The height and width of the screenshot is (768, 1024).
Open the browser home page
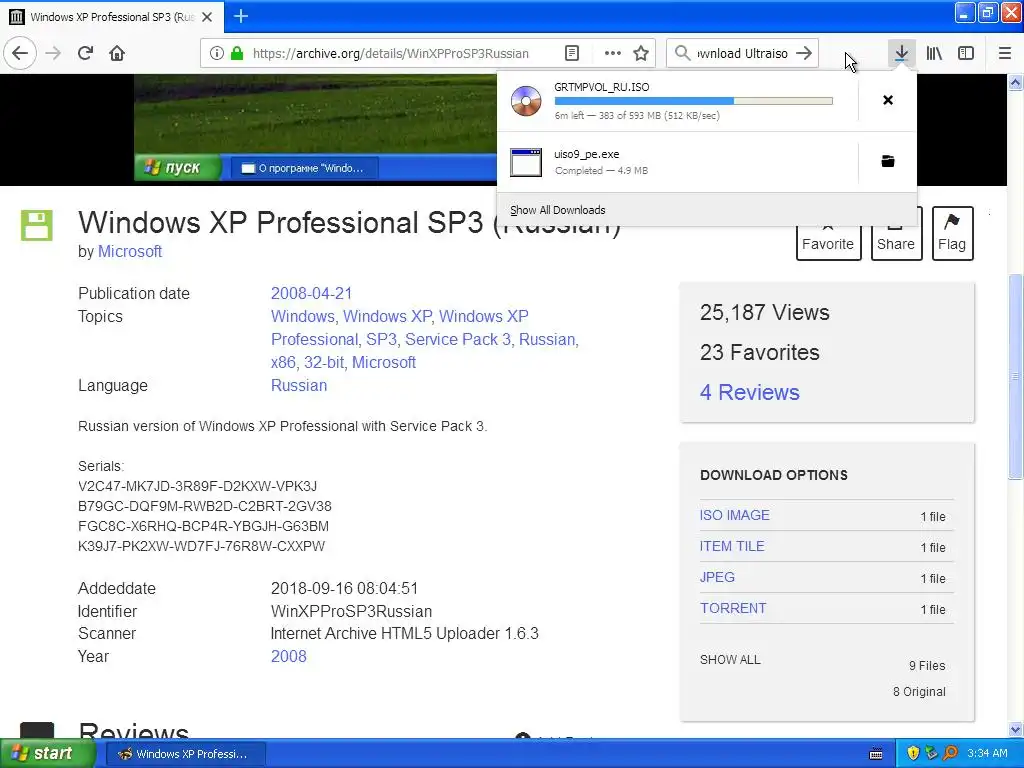(117, 53)
